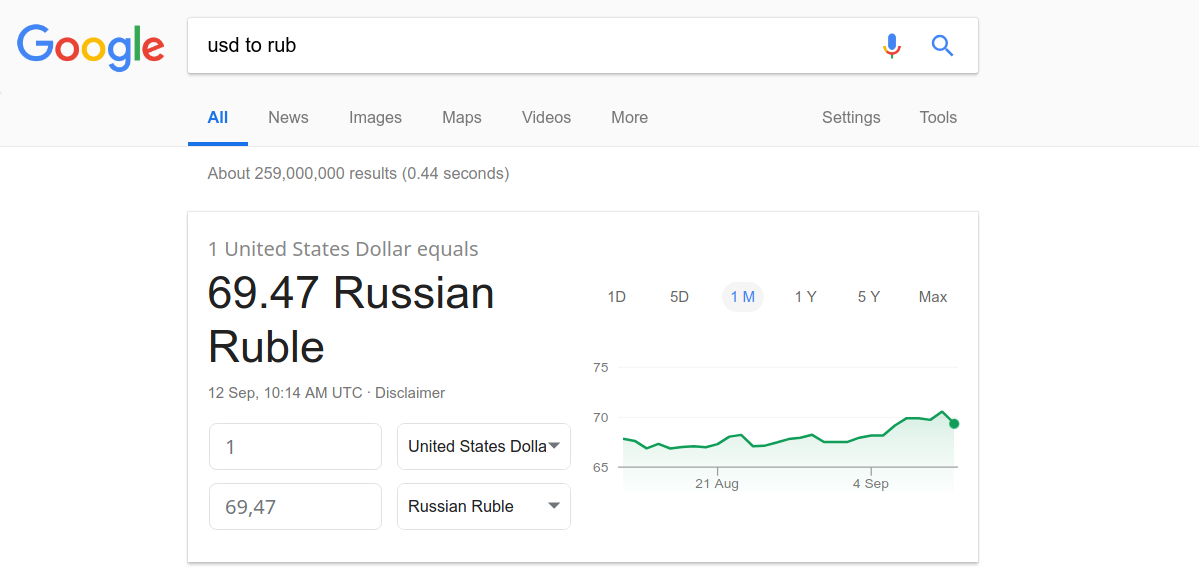This screenshot has width=1199, height=573.
Task: Select the 5 Y chart range
Action: click(868, 297)
